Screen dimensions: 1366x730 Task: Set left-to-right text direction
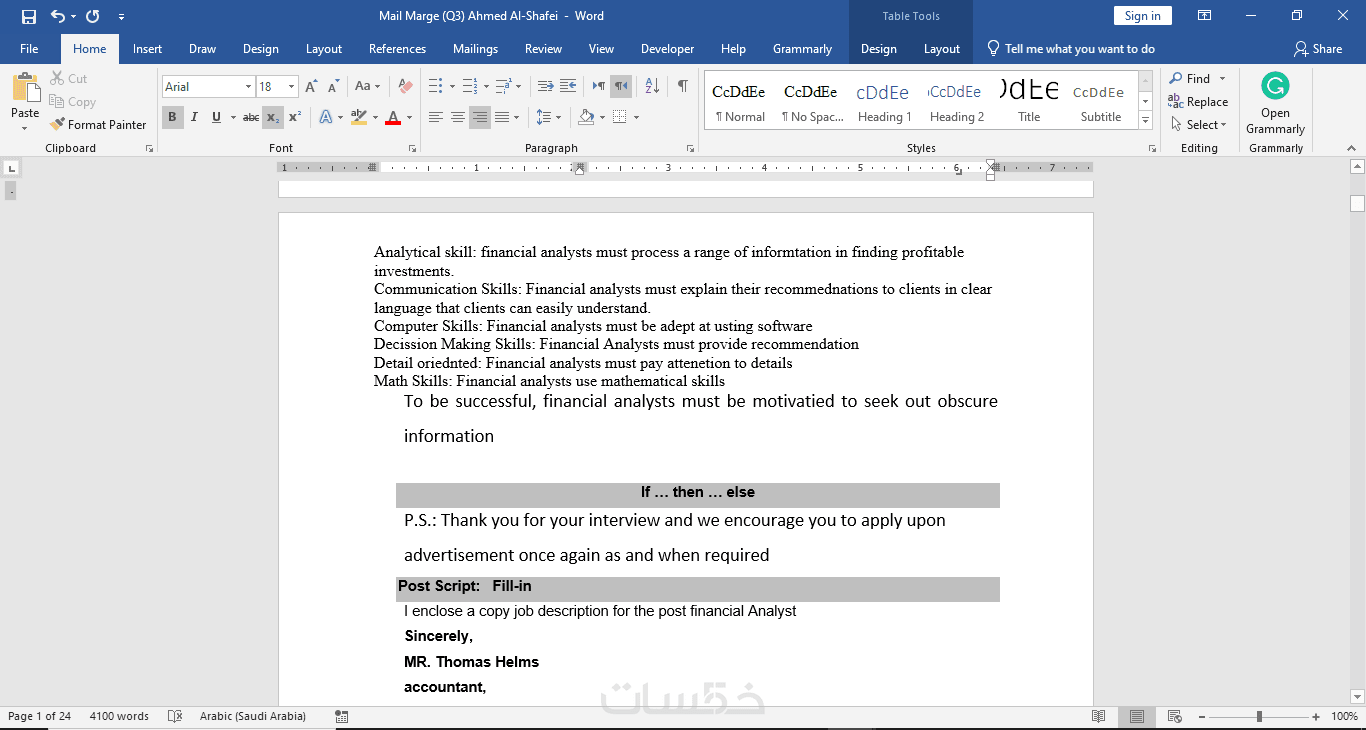click(598, 87)
